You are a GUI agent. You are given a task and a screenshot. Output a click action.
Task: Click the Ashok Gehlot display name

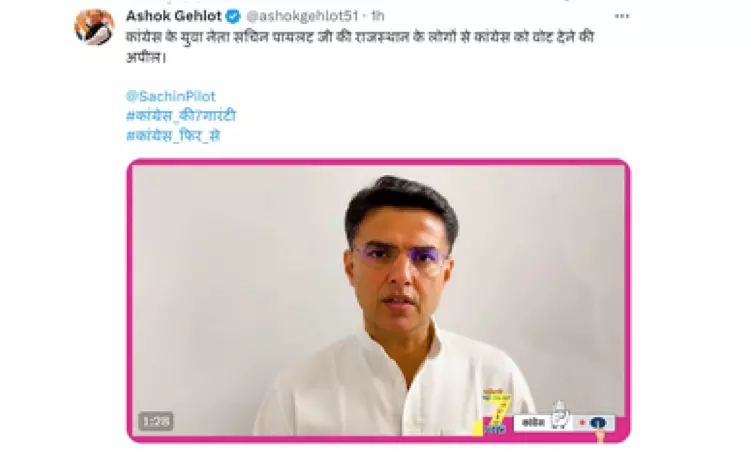(174, 16)
